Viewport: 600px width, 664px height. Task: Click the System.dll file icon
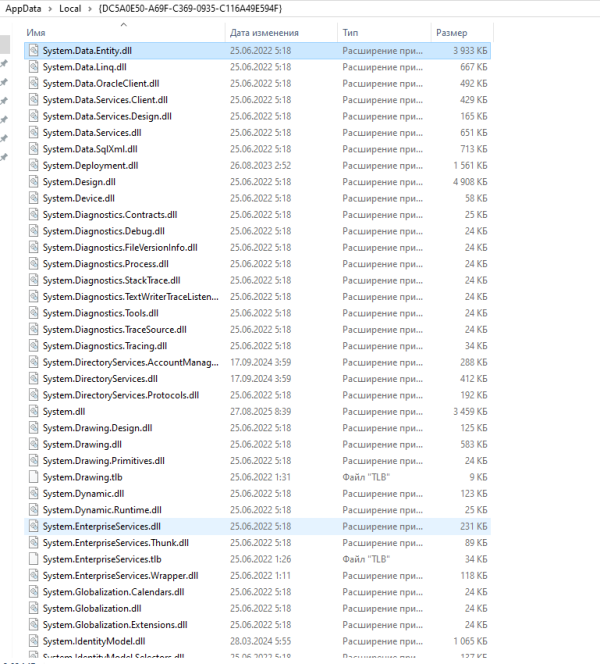(33, 411)
